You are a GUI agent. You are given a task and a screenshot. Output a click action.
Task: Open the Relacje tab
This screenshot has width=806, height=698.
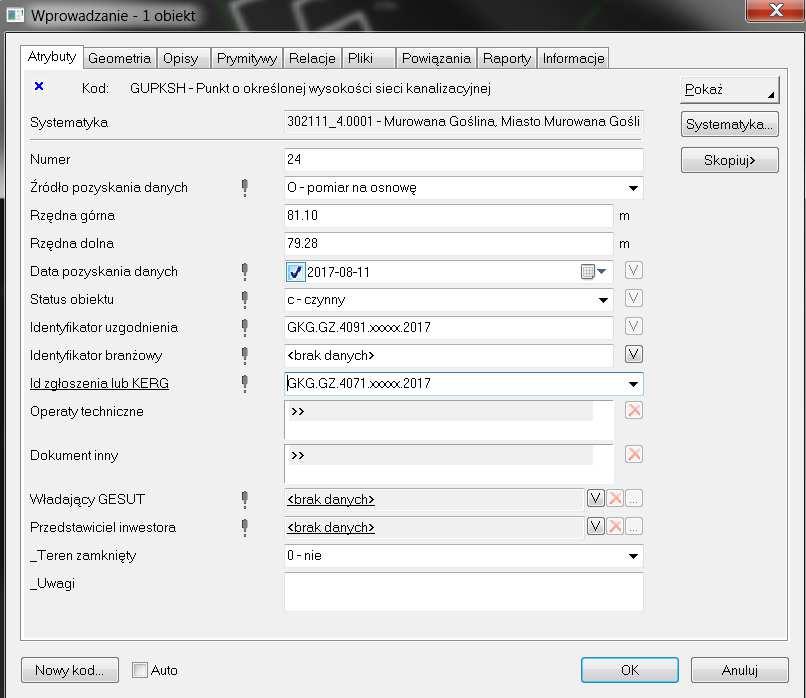[x=312, y=58]
